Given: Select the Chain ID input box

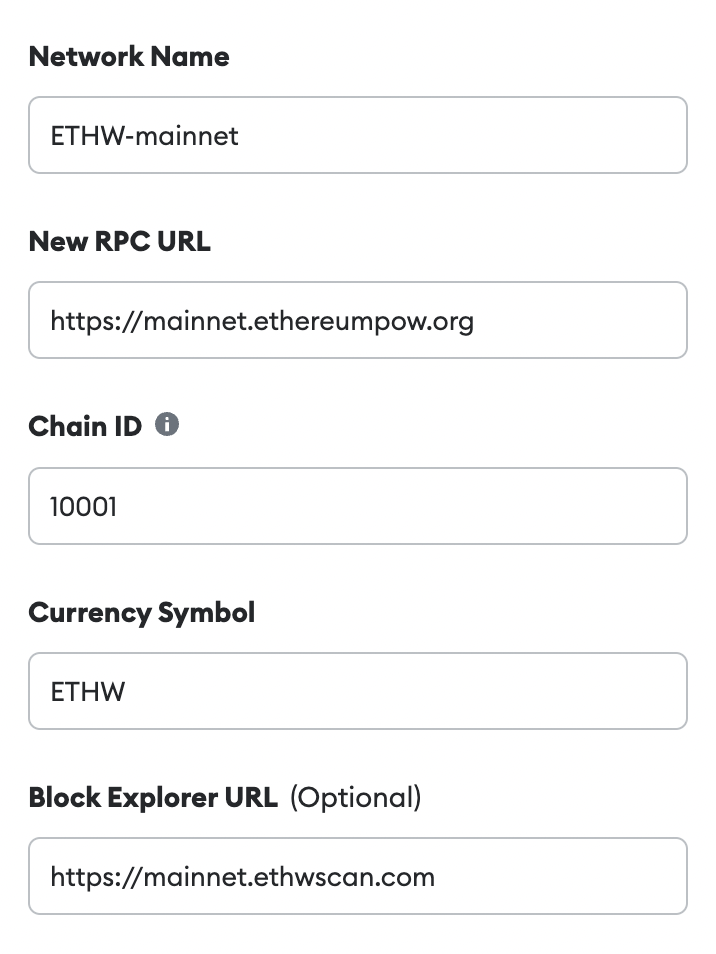Looking at the screenshot, I should (x=358, y=506).
